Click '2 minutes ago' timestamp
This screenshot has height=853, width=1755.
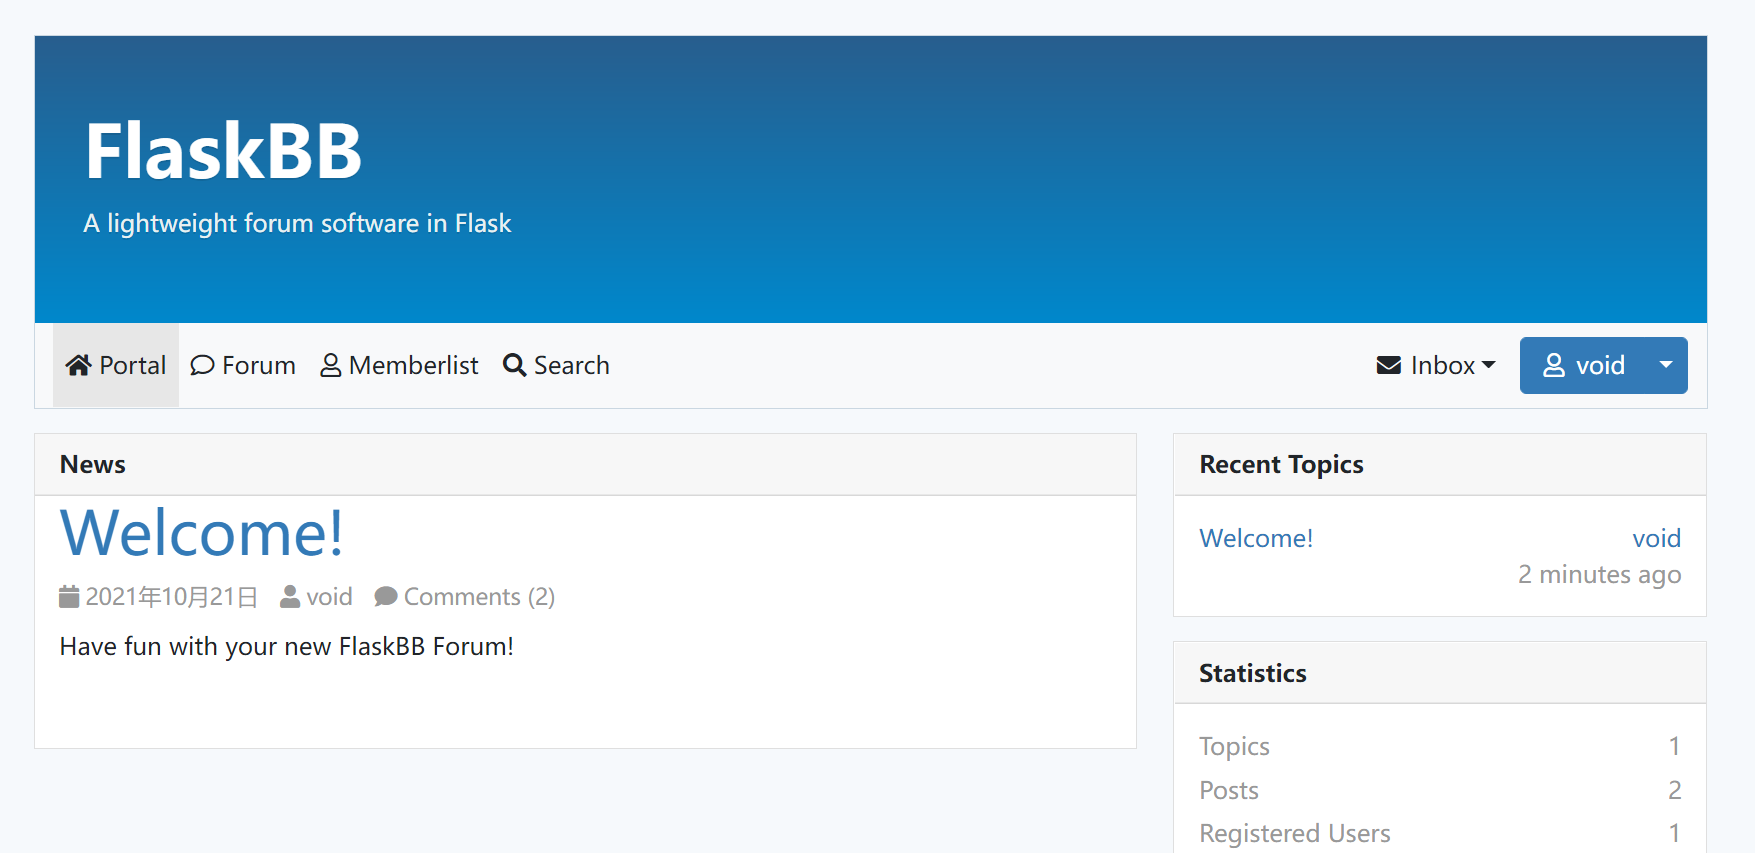1599,574
